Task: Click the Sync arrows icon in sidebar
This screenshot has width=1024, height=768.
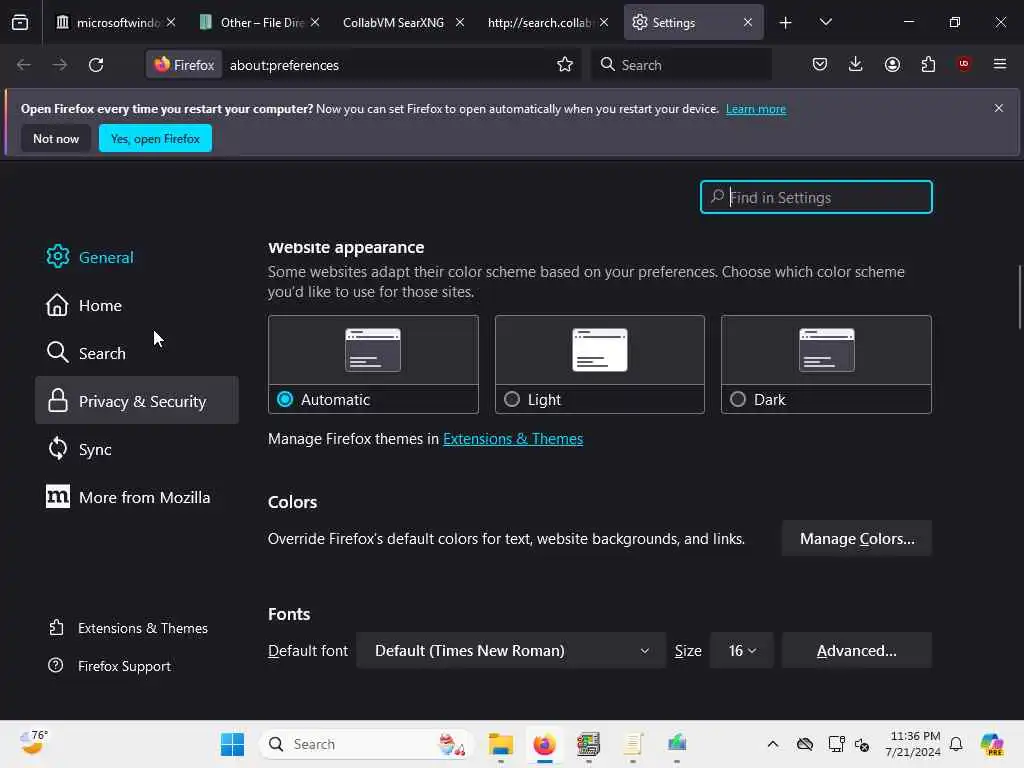Action: click(x=57, y=449)
